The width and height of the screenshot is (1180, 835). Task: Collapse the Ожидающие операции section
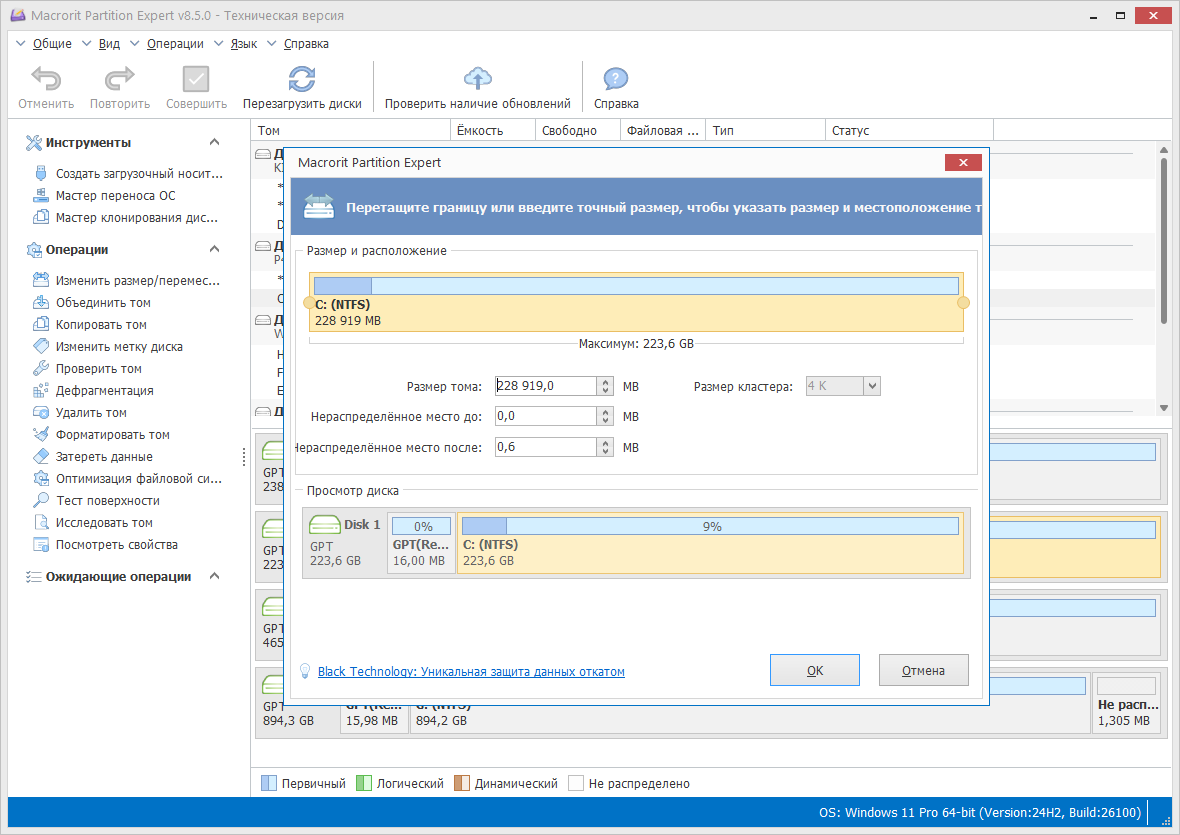pyautogui.click(x=214, y=576)
